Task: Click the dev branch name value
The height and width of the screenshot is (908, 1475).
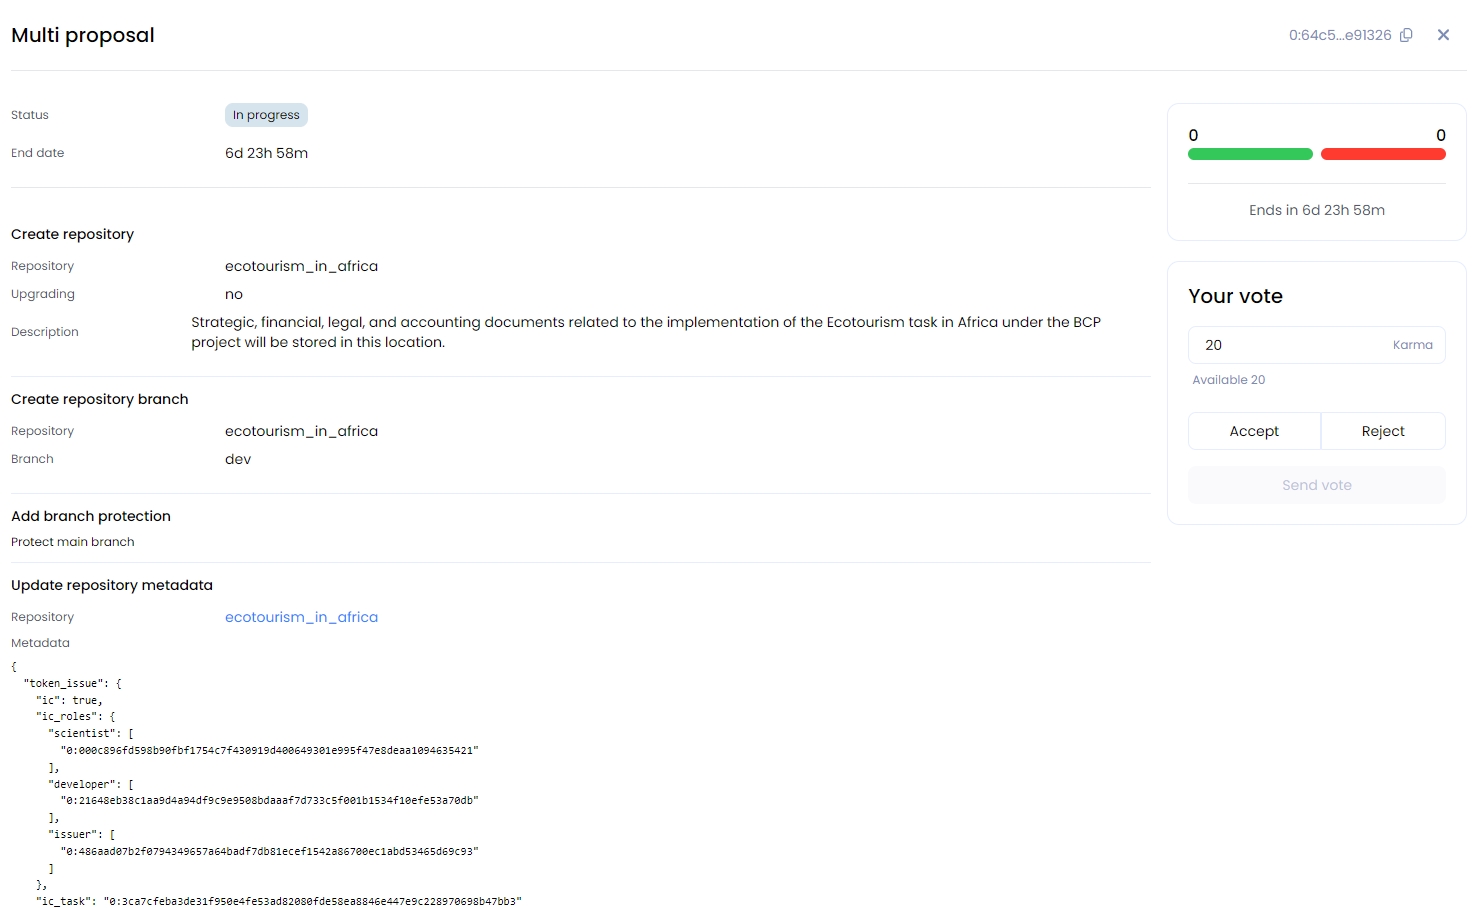Action: (x=238, y=459)
